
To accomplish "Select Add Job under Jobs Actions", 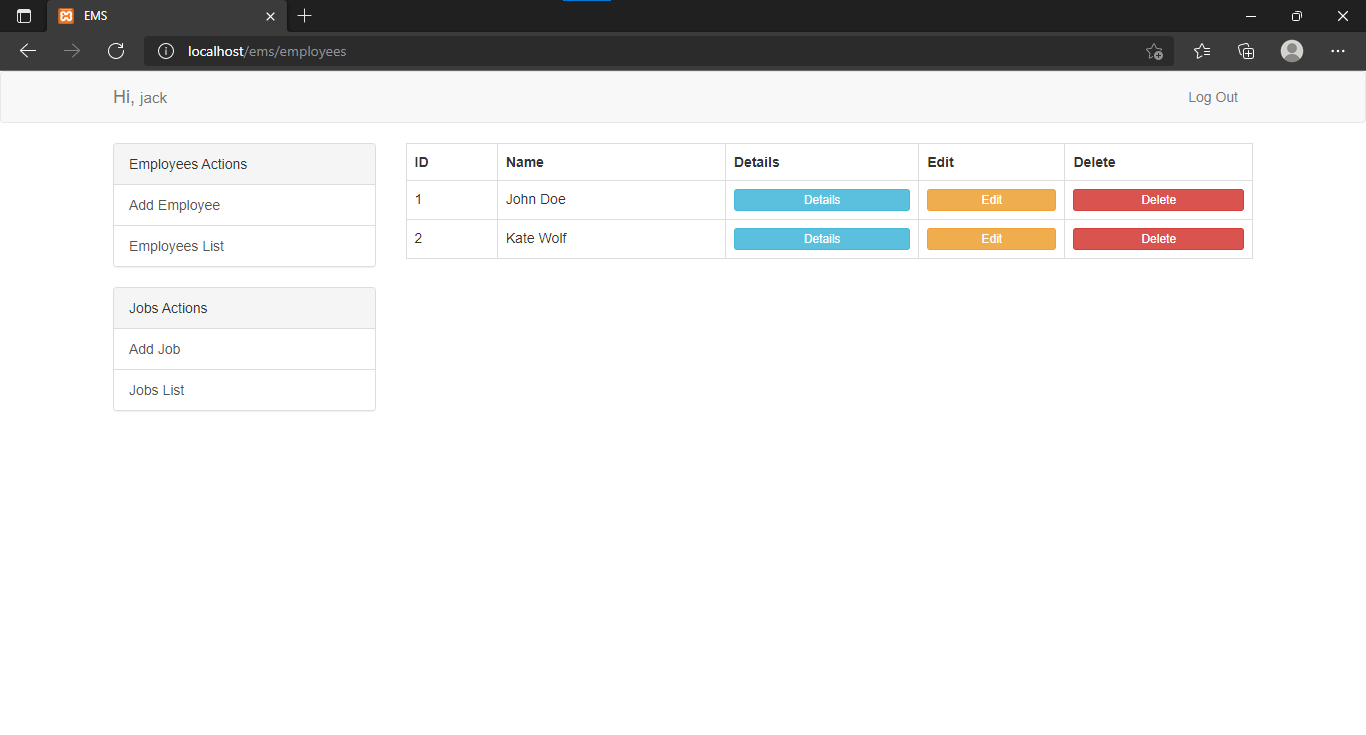I will pos(154,349).
